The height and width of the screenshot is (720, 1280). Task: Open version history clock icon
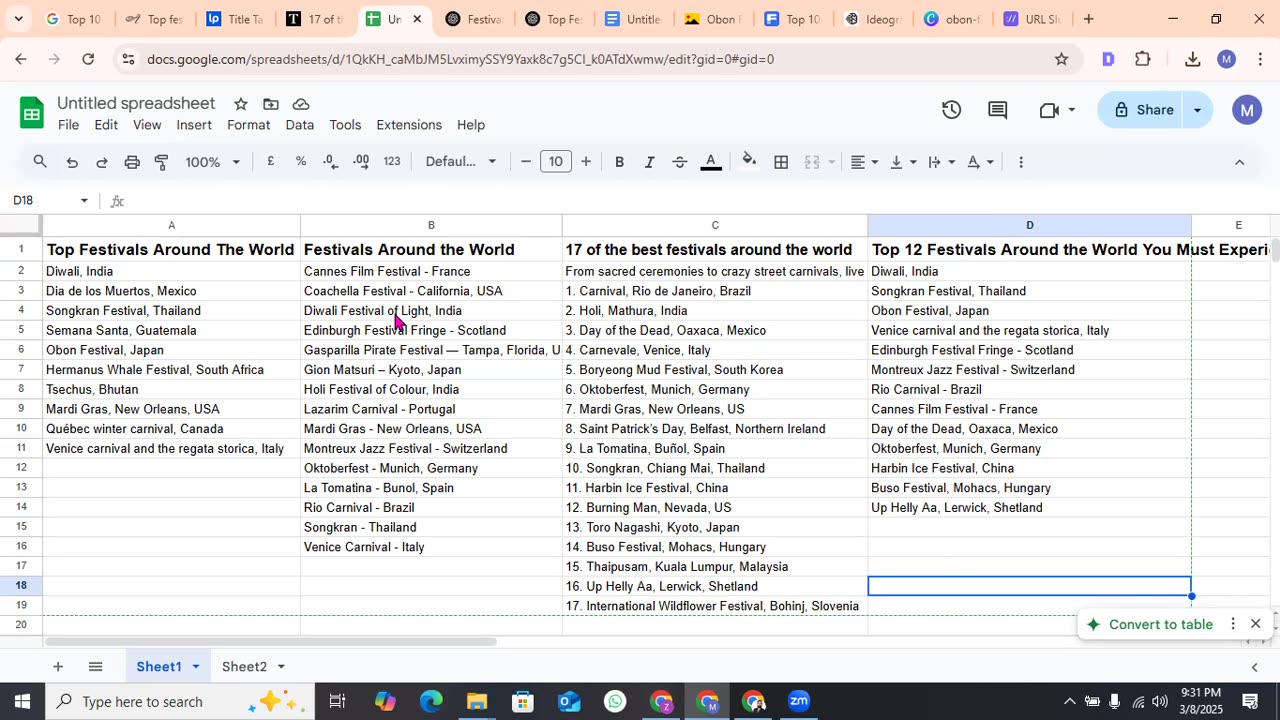click(951, 110)
